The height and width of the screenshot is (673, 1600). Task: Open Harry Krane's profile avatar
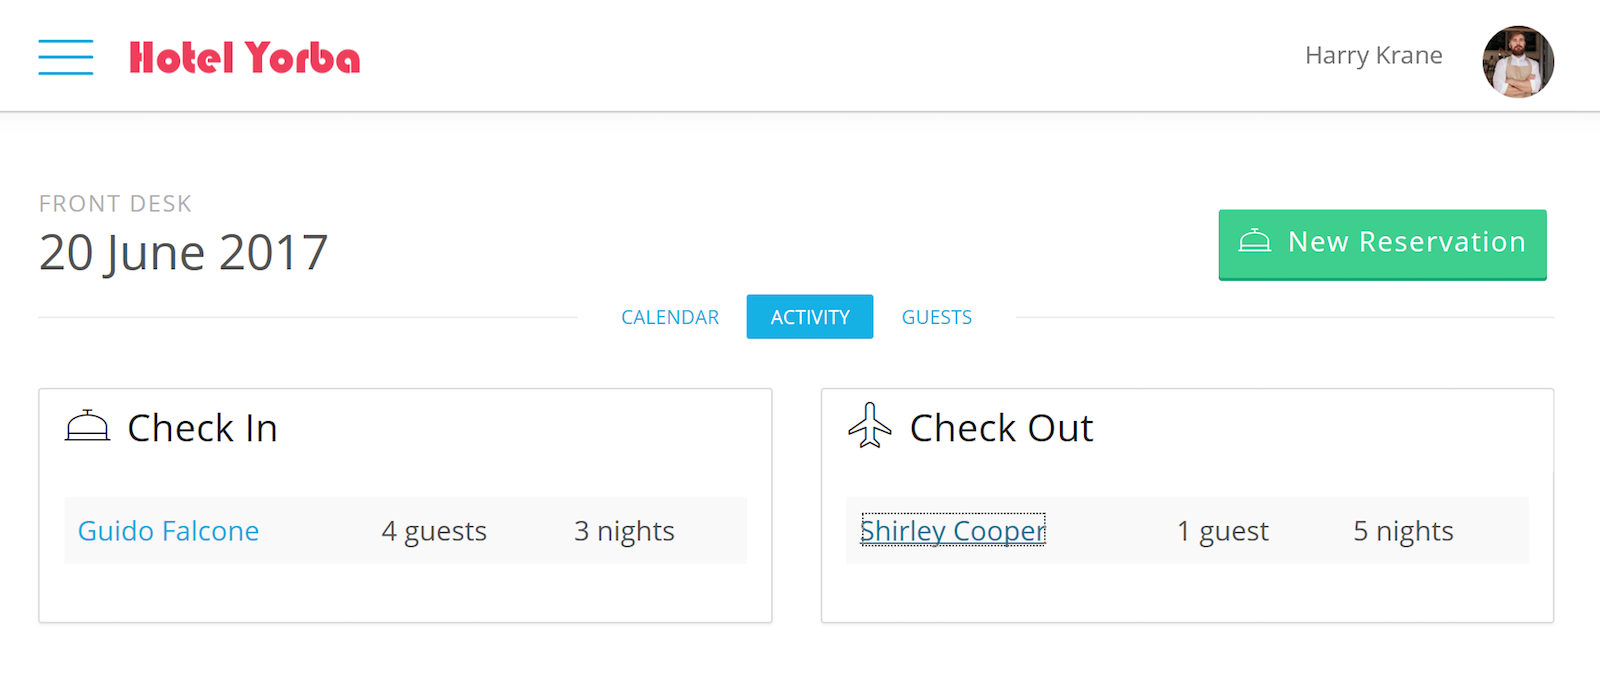coord(1518,61)
